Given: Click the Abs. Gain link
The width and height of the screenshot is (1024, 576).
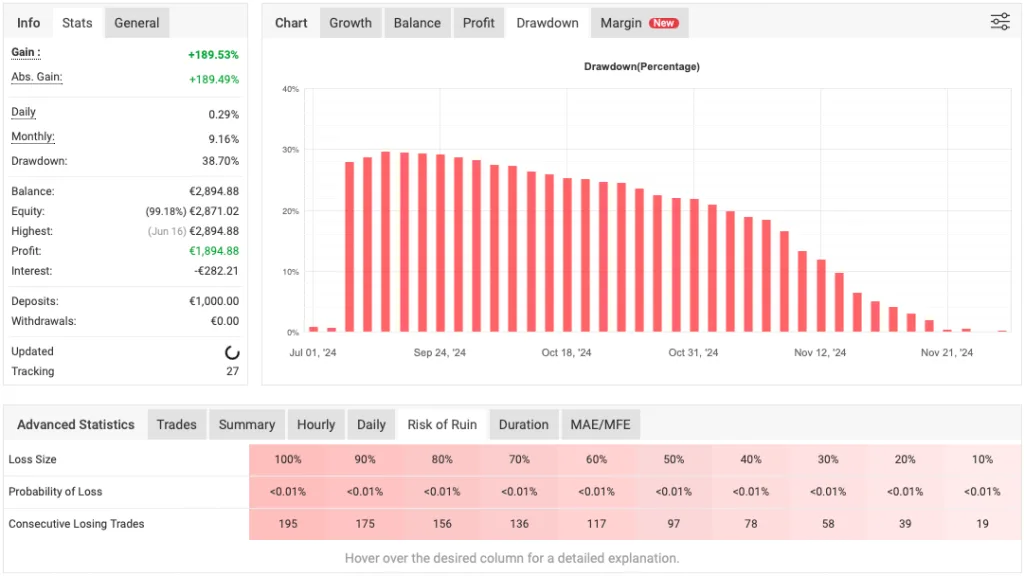Looking at the screenshot, I should click(36, 77).
